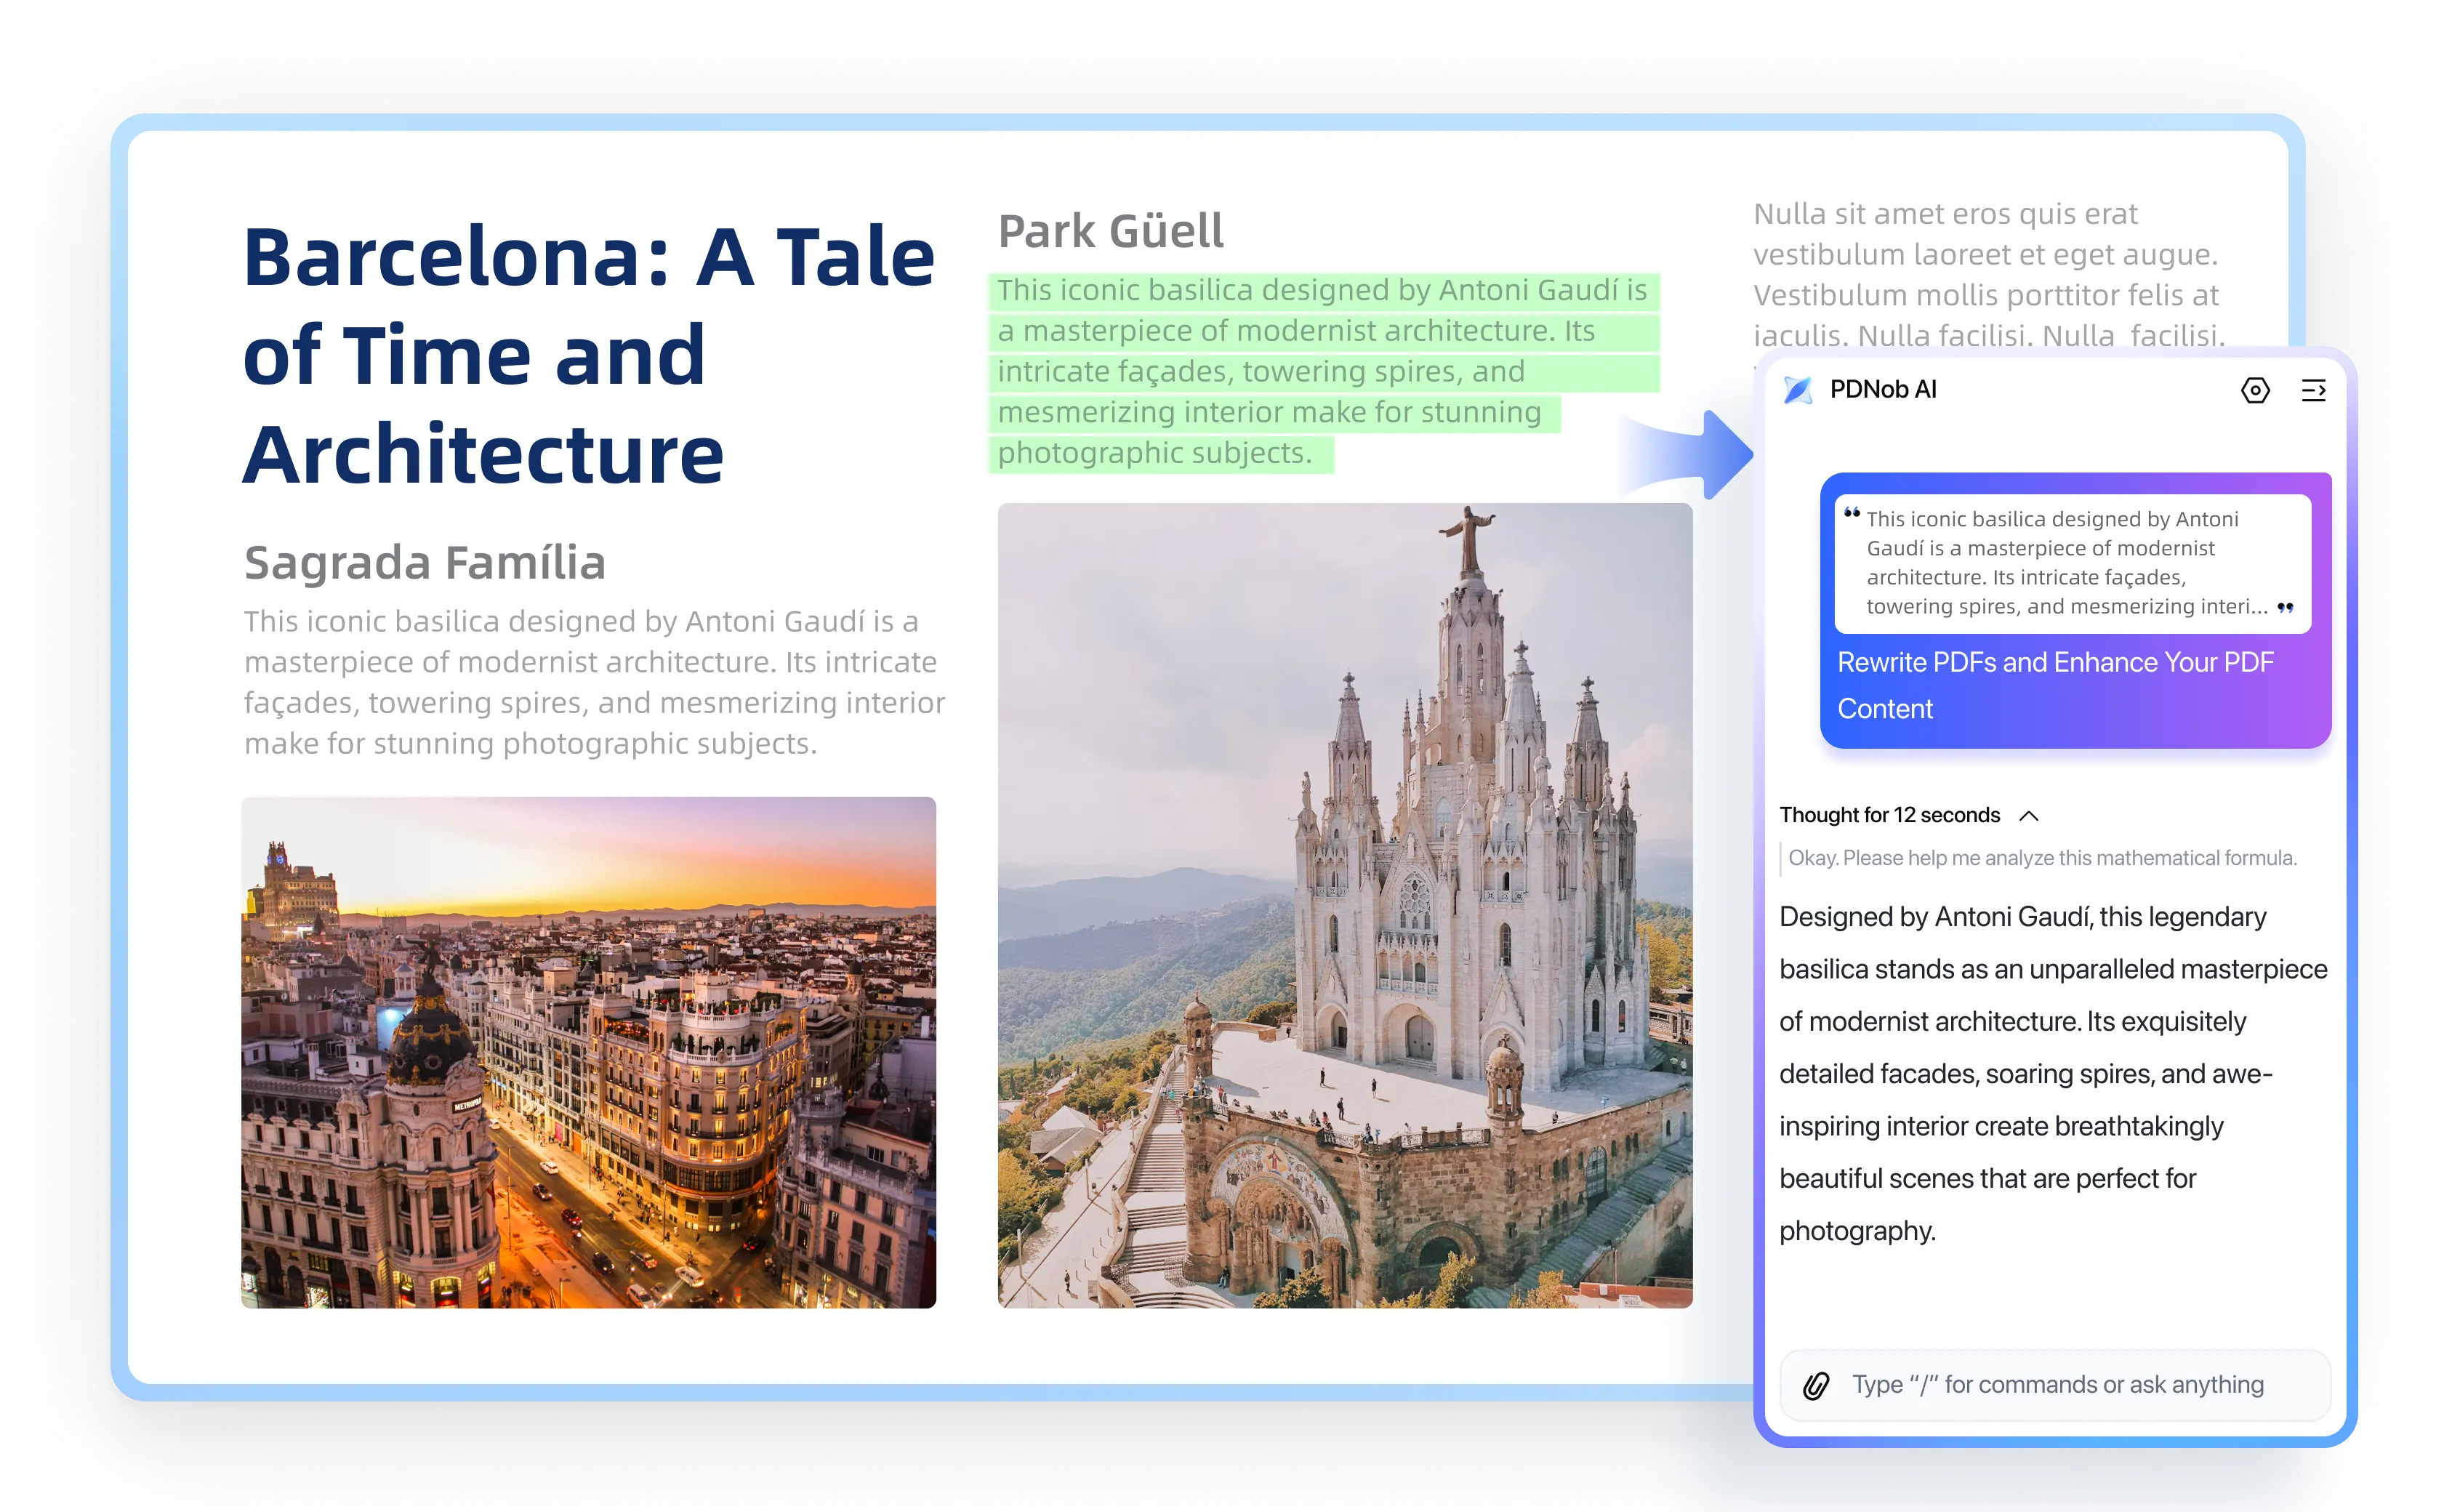
Task: Click the PDNob AI logo icon
Action: tap(1798, 390)
